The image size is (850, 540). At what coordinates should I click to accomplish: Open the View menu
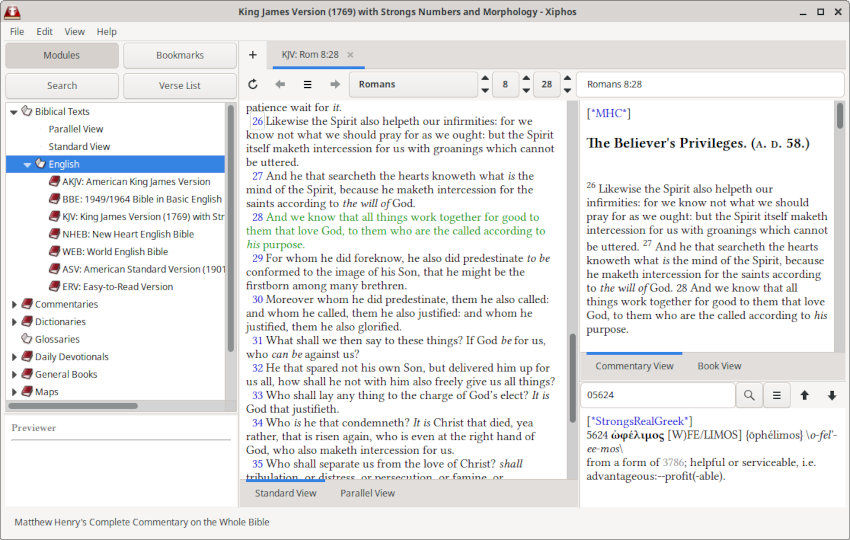tap(74, 31)
